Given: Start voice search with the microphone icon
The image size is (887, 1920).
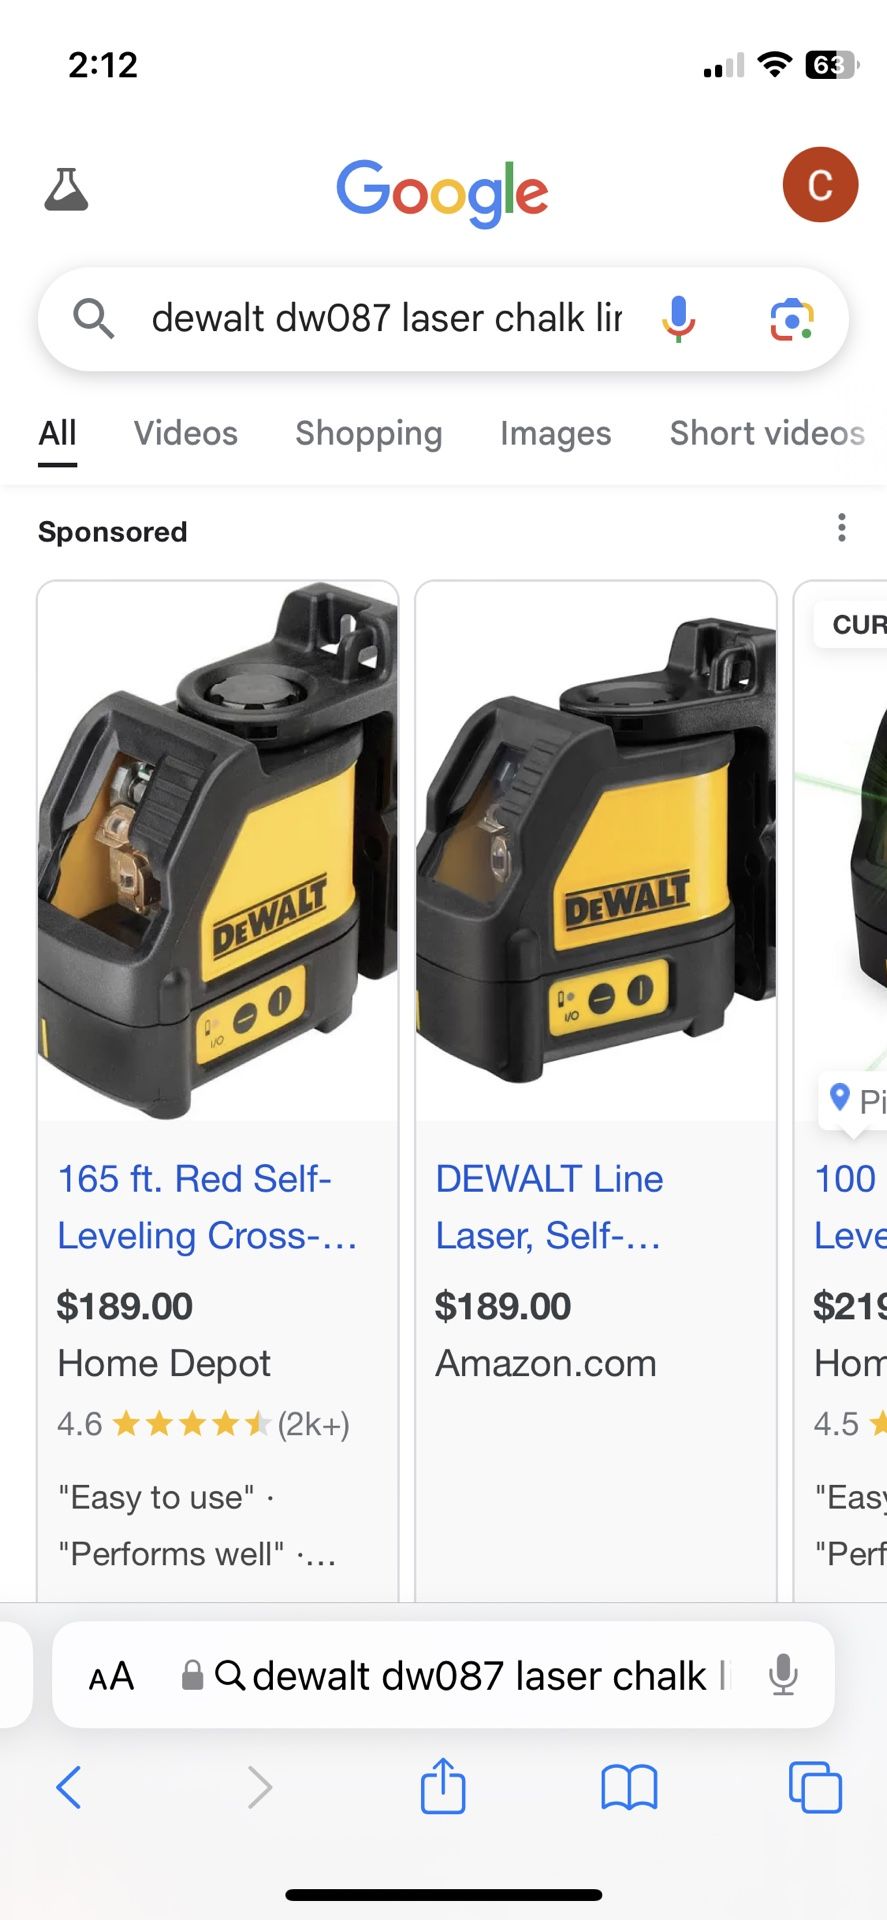Looking at the screenshot, I should [x=678, y=319].
